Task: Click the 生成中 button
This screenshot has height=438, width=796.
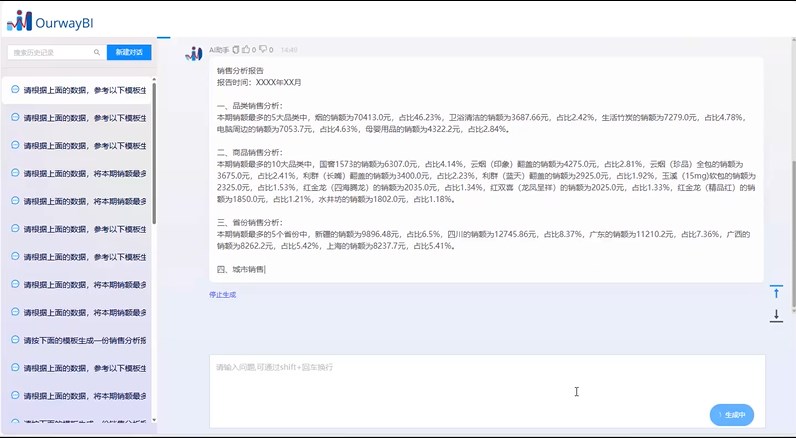Action: click(x=732, y=414)
